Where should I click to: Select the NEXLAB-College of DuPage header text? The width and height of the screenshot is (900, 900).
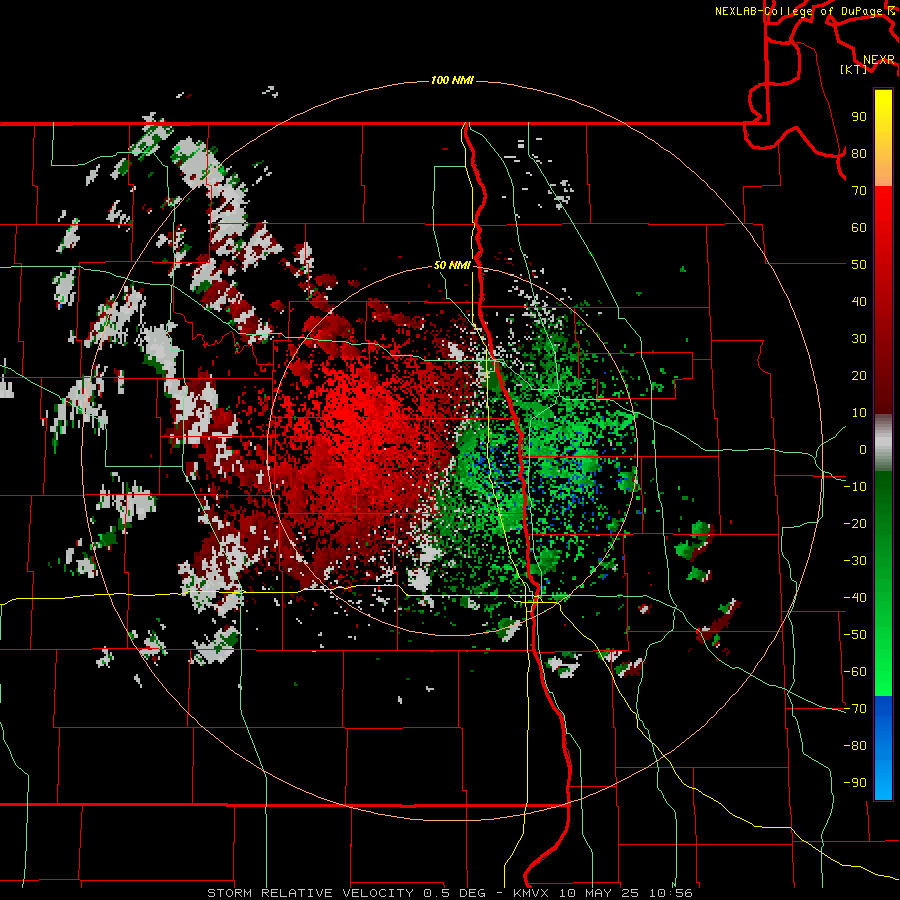pyautogui.click(x=800, y=11)
